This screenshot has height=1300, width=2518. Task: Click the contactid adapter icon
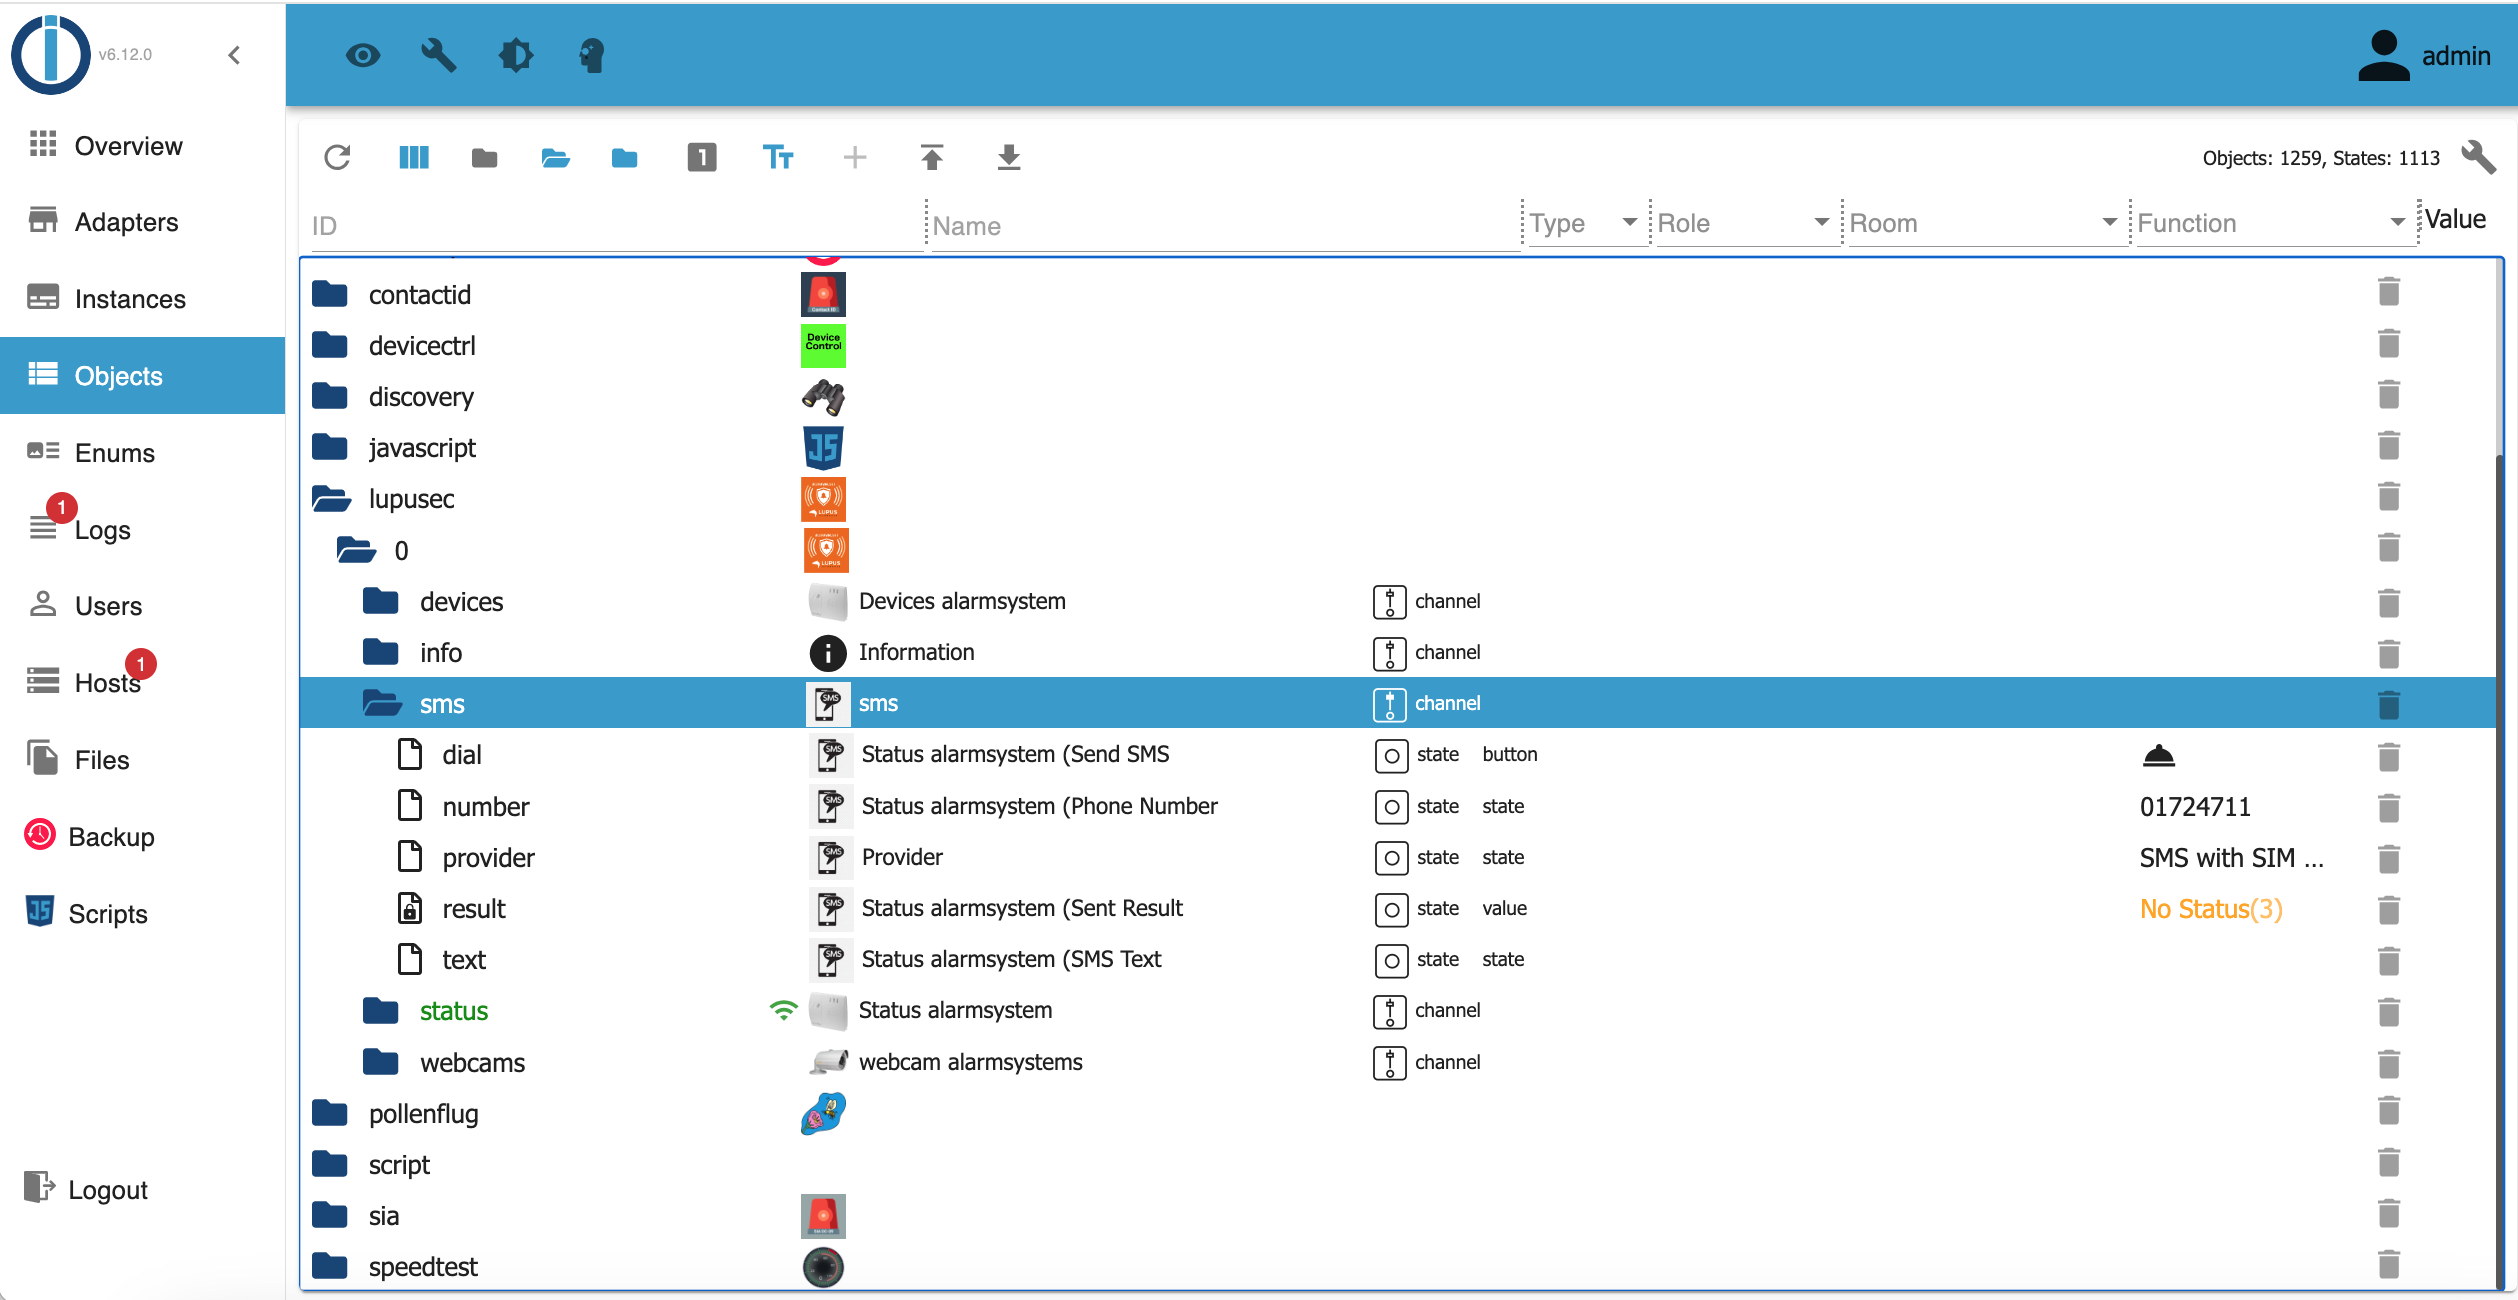[x=826, y=293]
